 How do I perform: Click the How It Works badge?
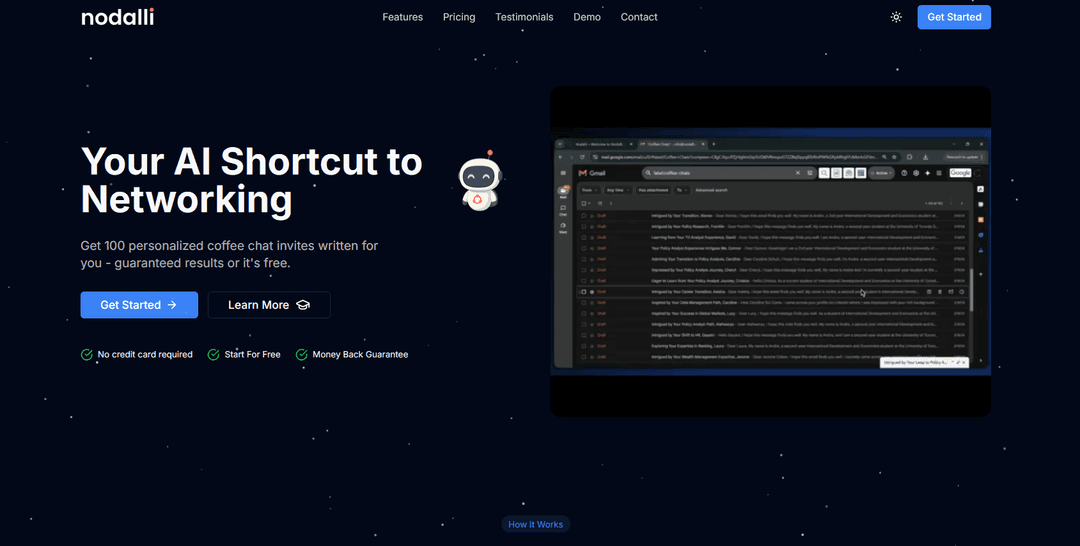[x=535, y=524]
